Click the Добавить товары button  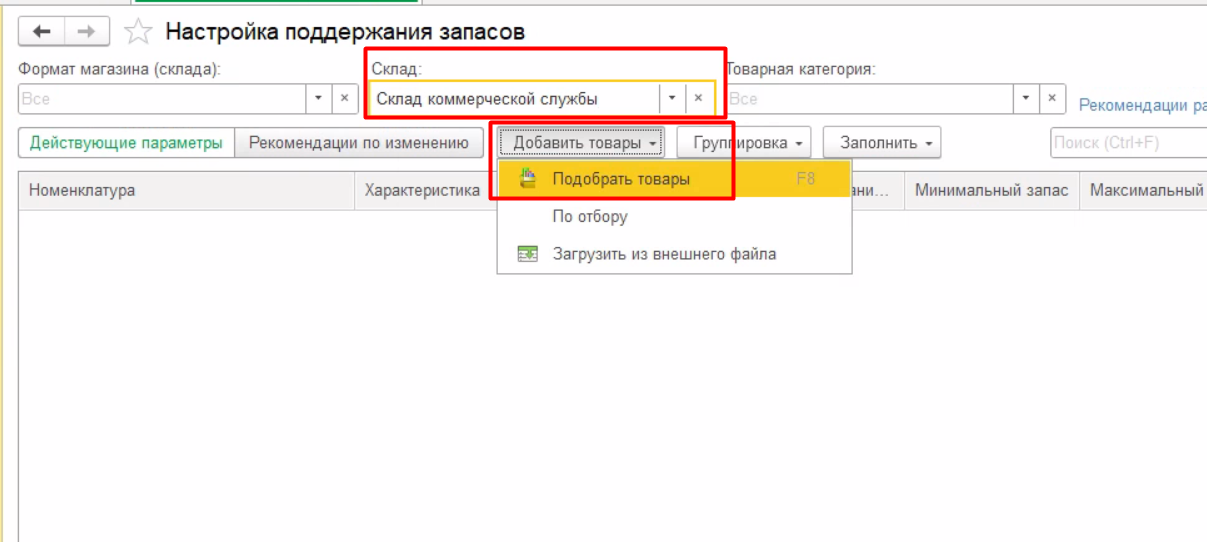(x=584, y=143)
